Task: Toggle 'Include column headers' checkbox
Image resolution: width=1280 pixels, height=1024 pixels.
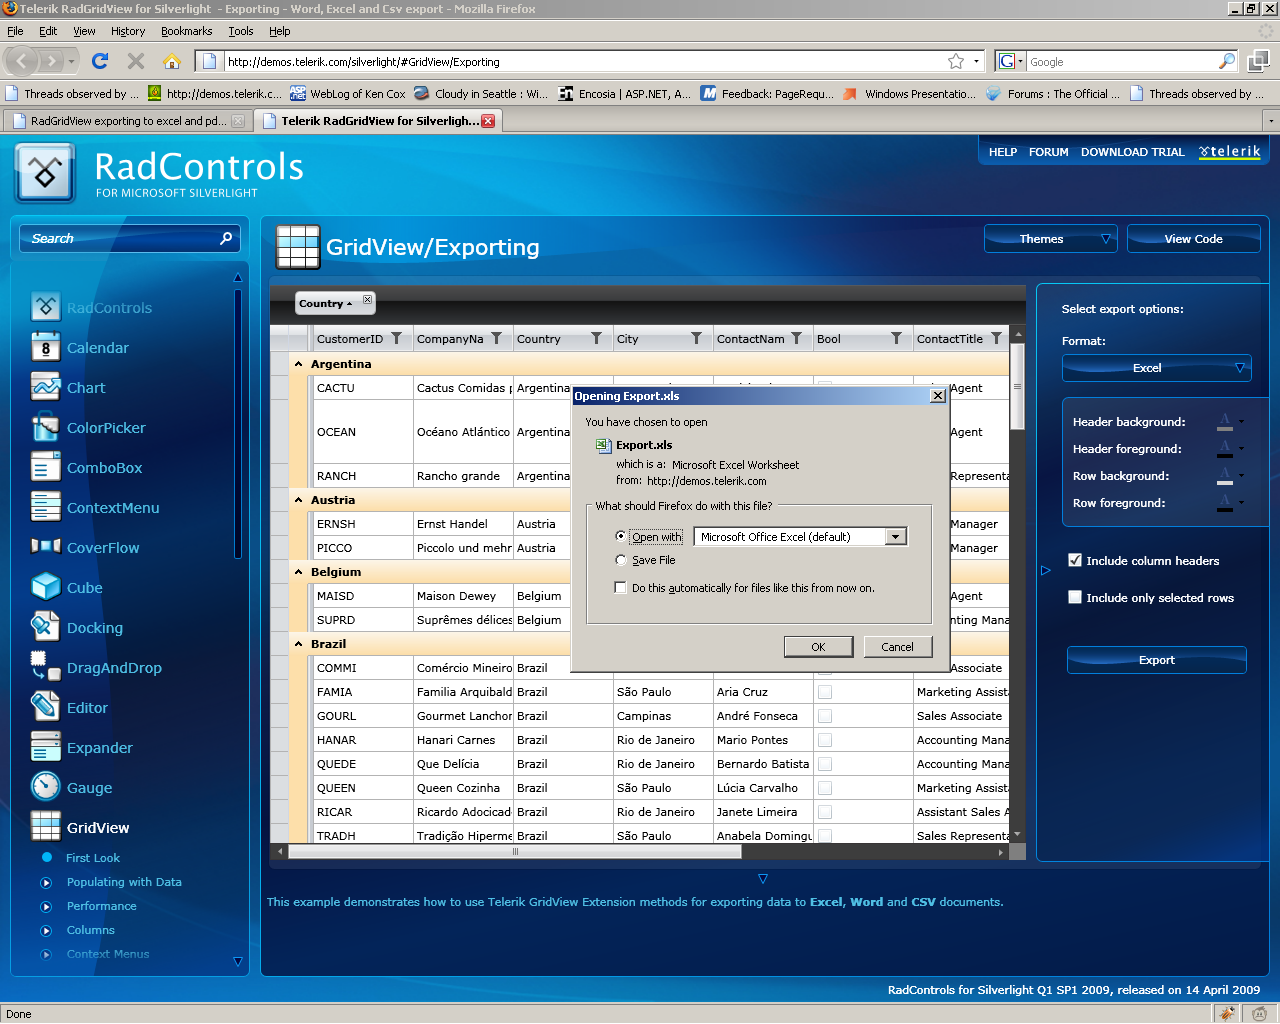Action: [x=1075, y=560]
